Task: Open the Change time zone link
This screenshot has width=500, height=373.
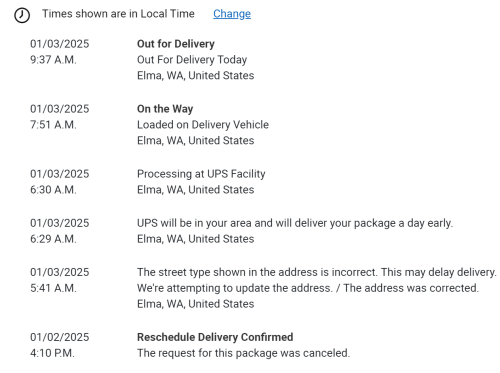Action: 232,14
